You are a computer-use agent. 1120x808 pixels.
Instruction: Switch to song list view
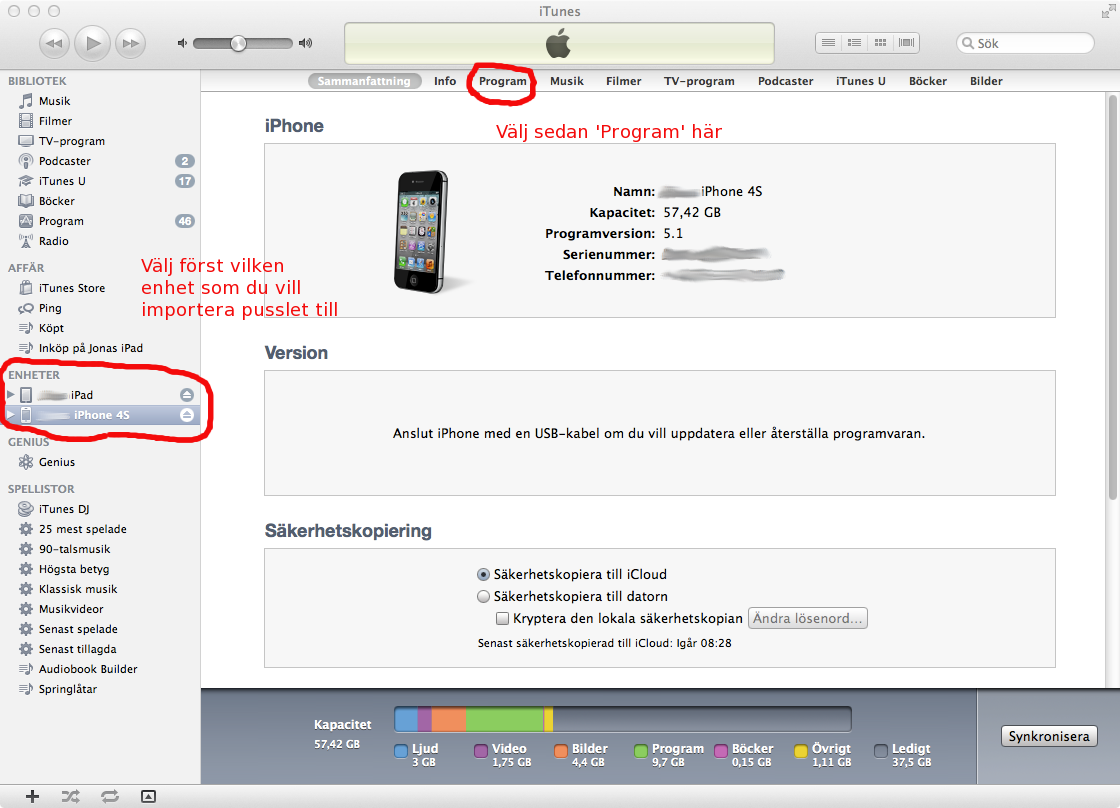[x=829, y=43]
